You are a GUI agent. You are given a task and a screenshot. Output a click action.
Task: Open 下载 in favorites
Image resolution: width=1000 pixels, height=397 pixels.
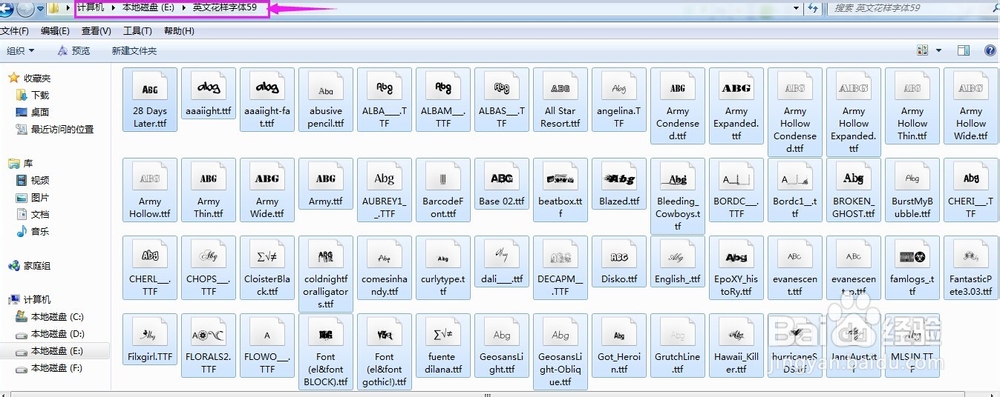40,95
